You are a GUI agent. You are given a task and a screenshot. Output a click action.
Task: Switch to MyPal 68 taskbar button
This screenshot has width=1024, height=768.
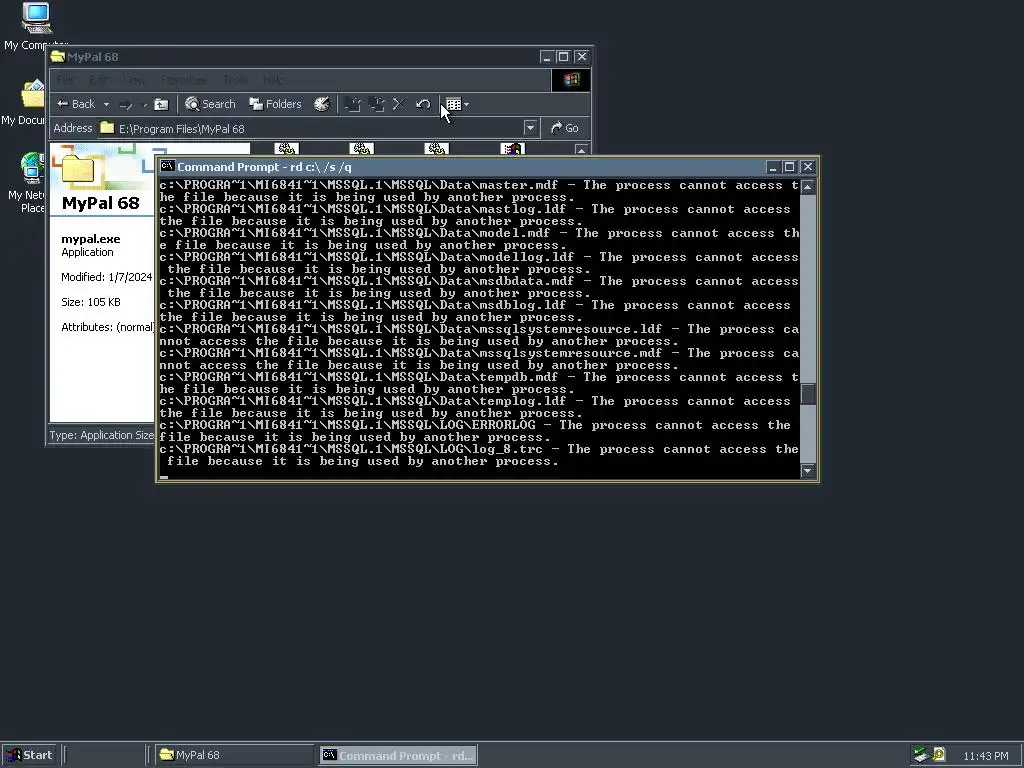click(x=235, y=755)
